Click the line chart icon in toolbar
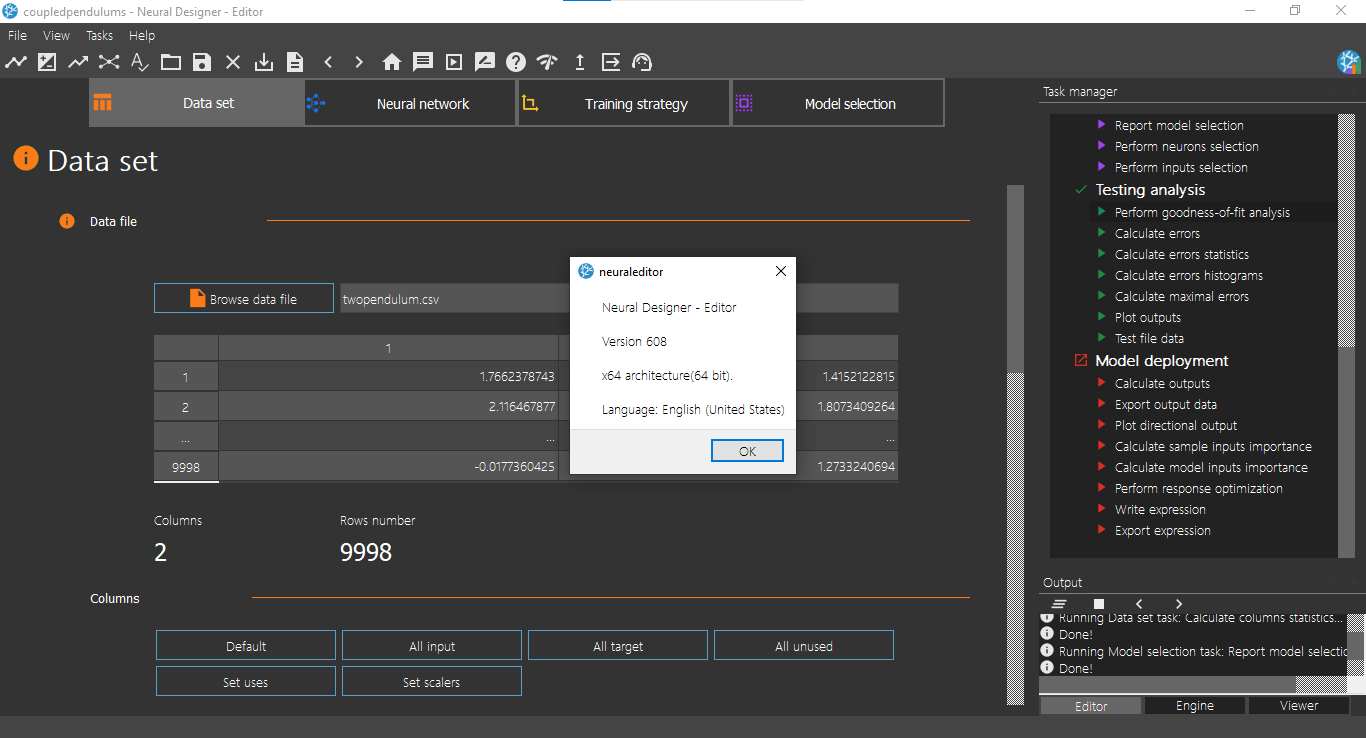 16,62
